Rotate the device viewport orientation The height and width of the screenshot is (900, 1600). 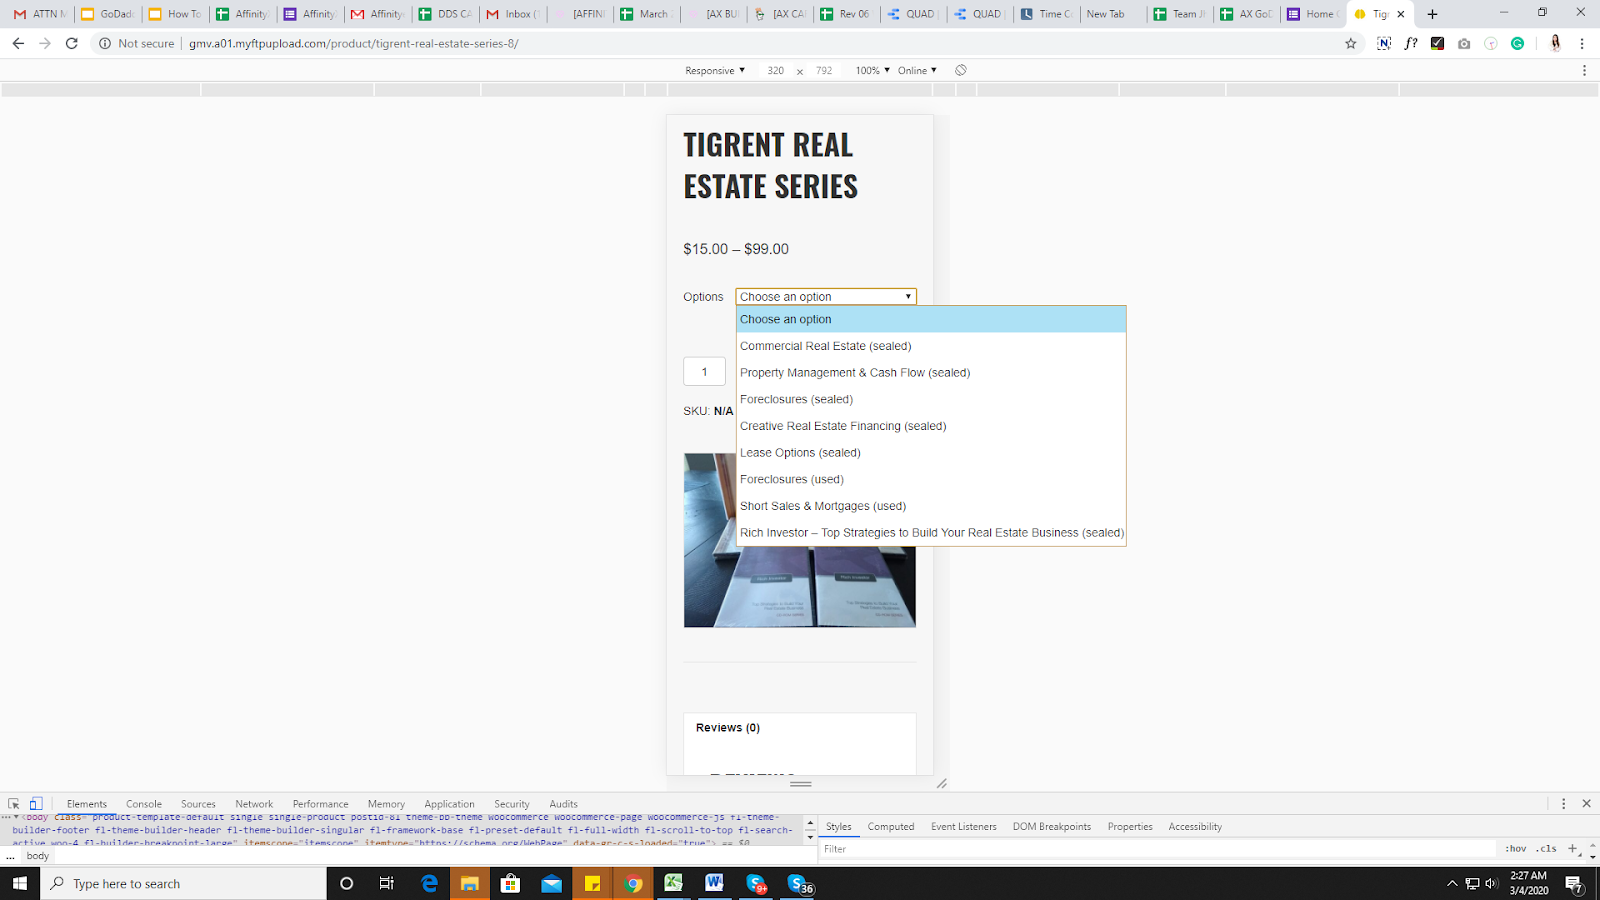(x=960, y=70)
